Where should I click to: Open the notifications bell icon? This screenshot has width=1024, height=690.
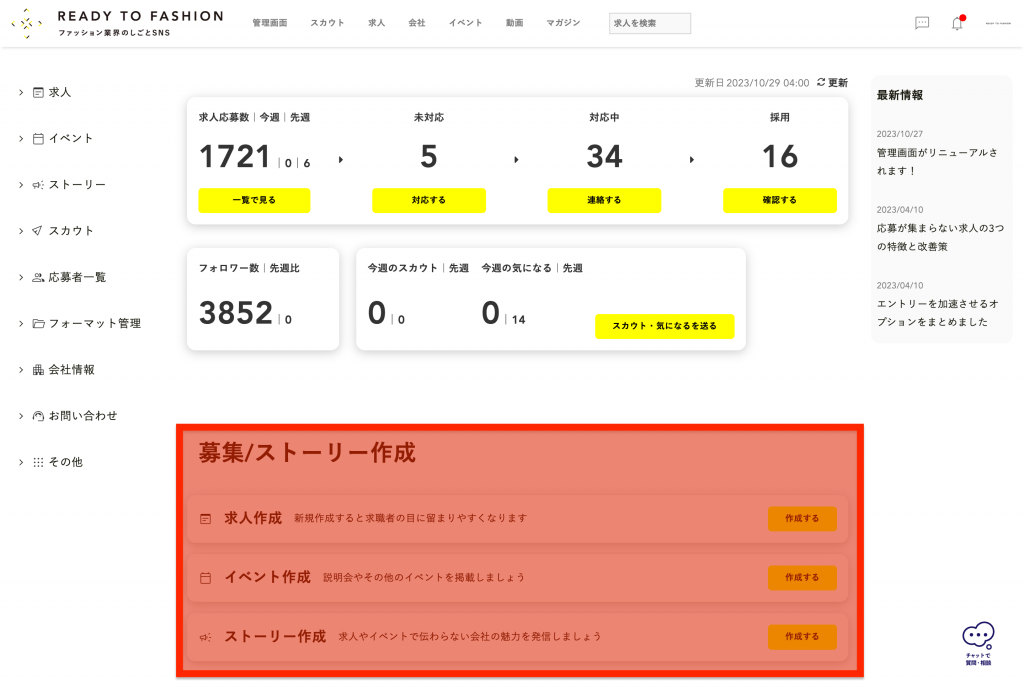tap(957, 23)
